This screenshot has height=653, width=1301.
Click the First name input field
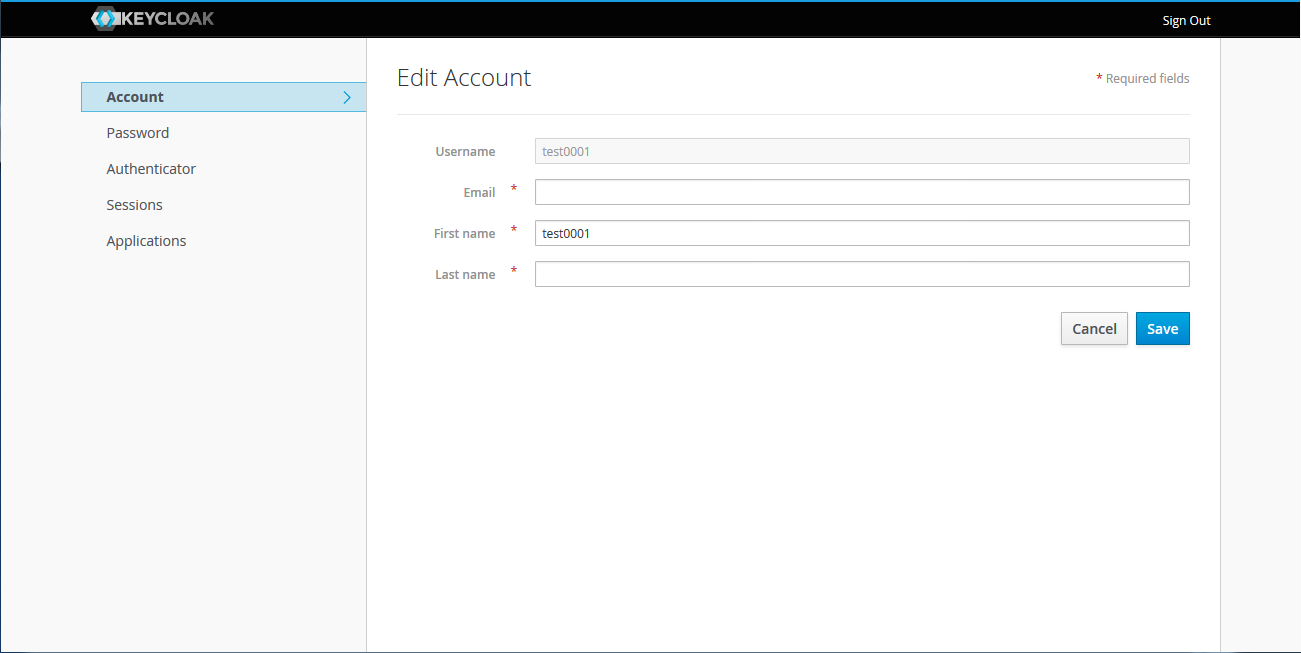(x=862, y=232)
